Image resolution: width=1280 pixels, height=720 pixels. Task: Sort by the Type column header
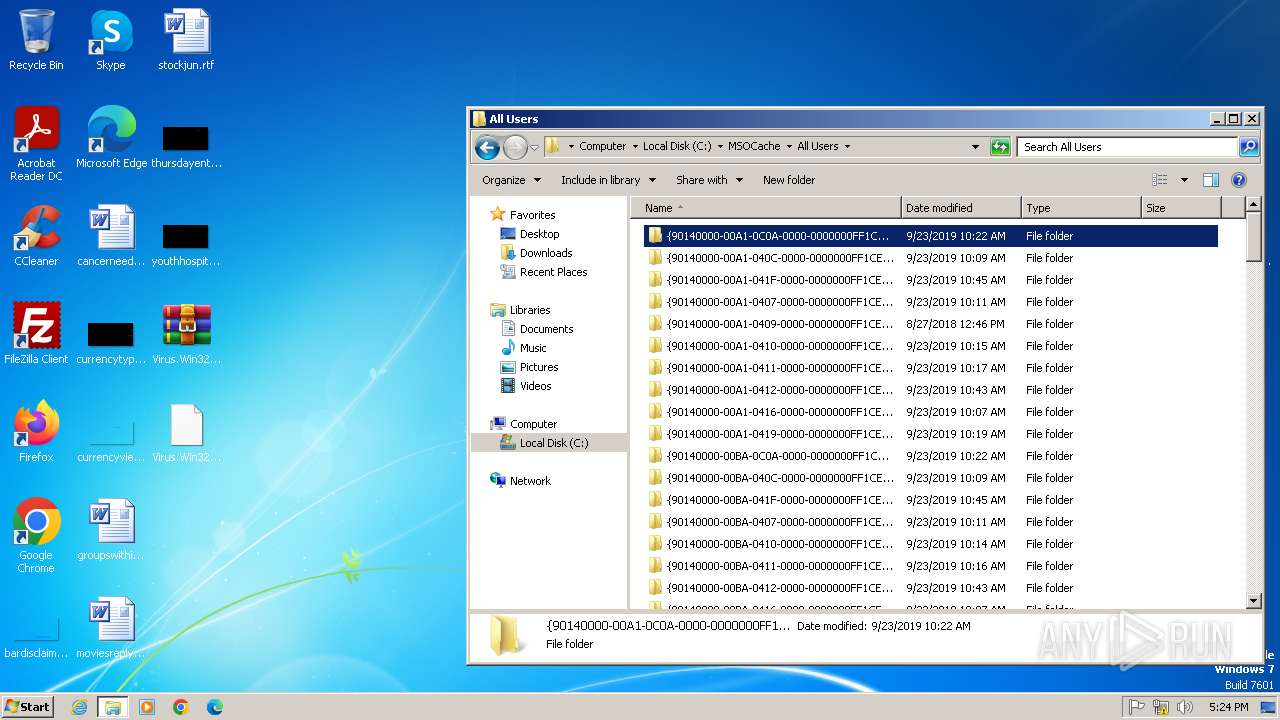(1081, 208)
